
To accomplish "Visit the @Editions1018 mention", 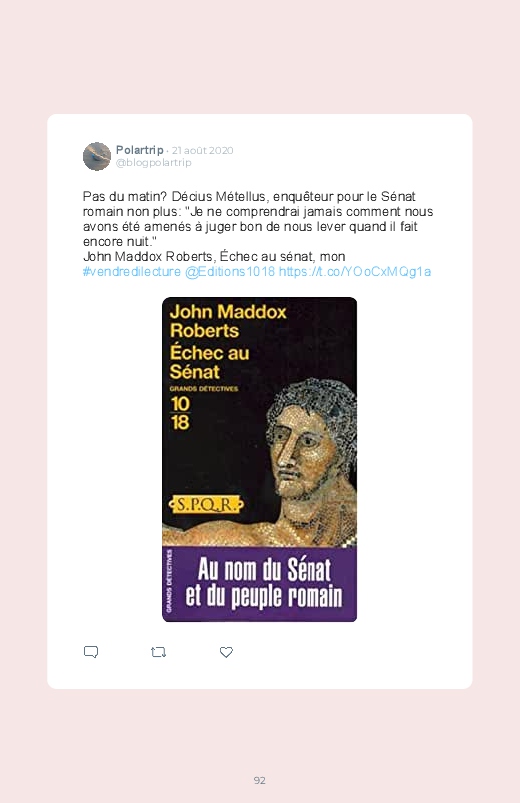I will click(230, 271).
